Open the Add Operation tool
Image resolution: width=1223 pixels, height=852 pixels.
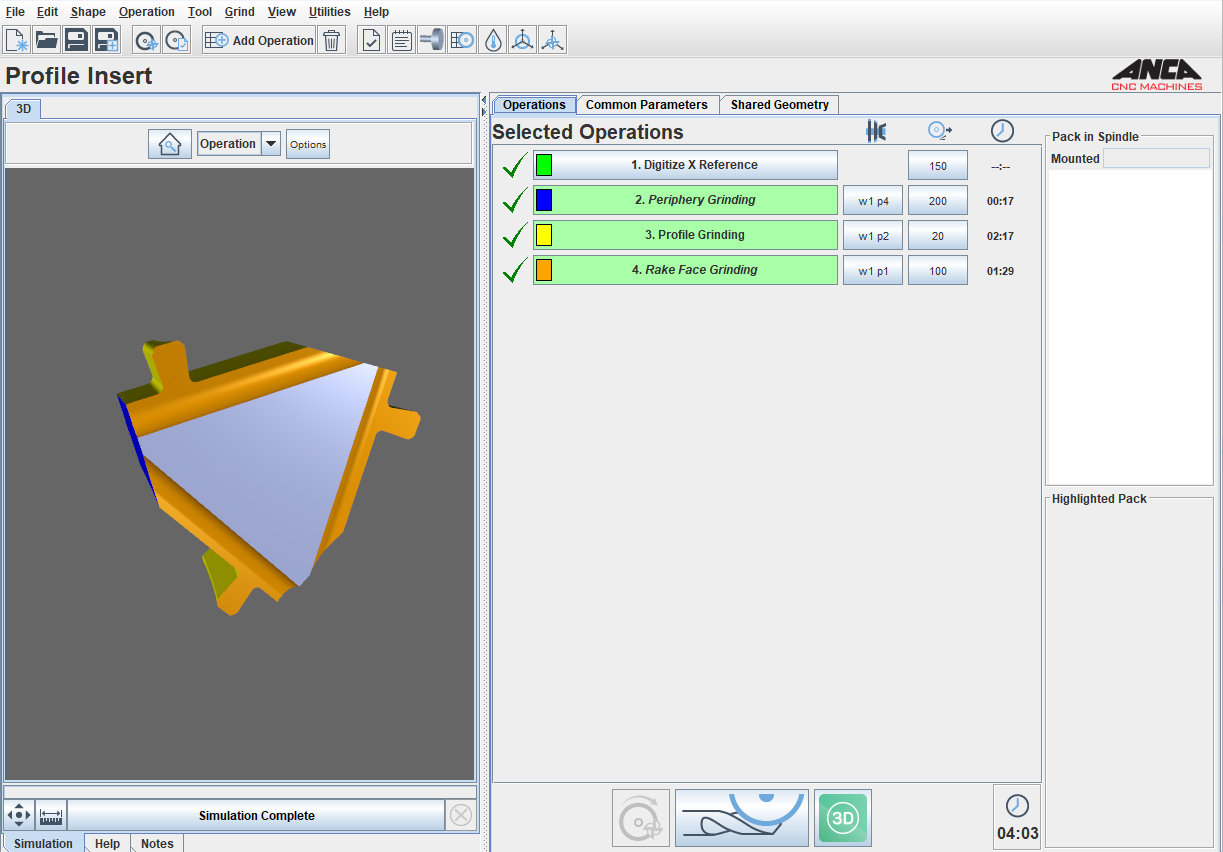(x=258, y=40)
